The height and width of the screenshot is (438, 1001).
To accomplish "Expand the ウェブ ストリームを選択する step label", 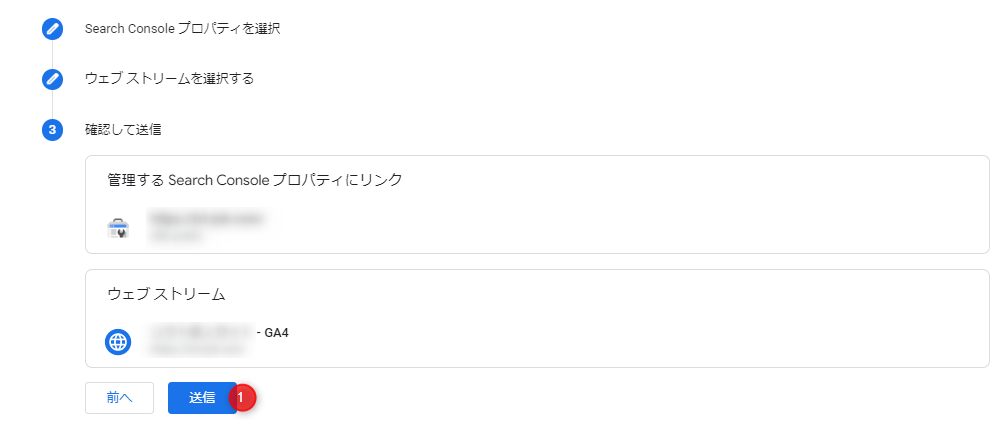I will point(170,79).
